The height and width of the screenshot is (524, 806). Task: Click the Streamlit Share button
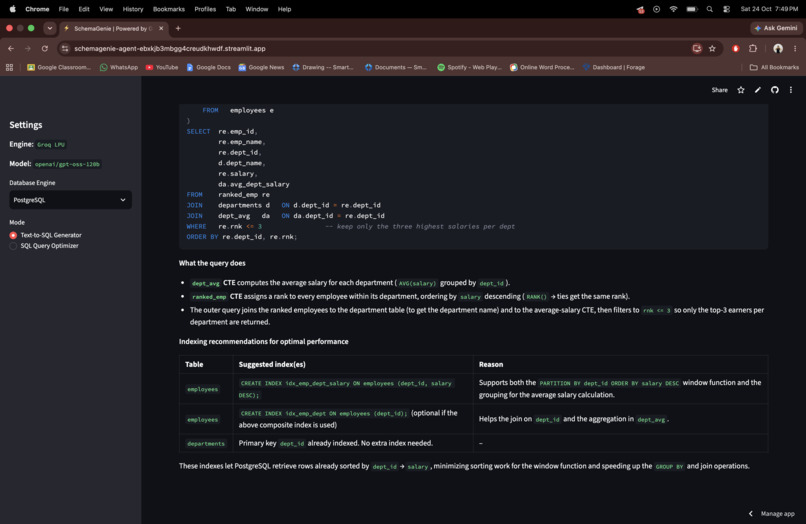719,90
